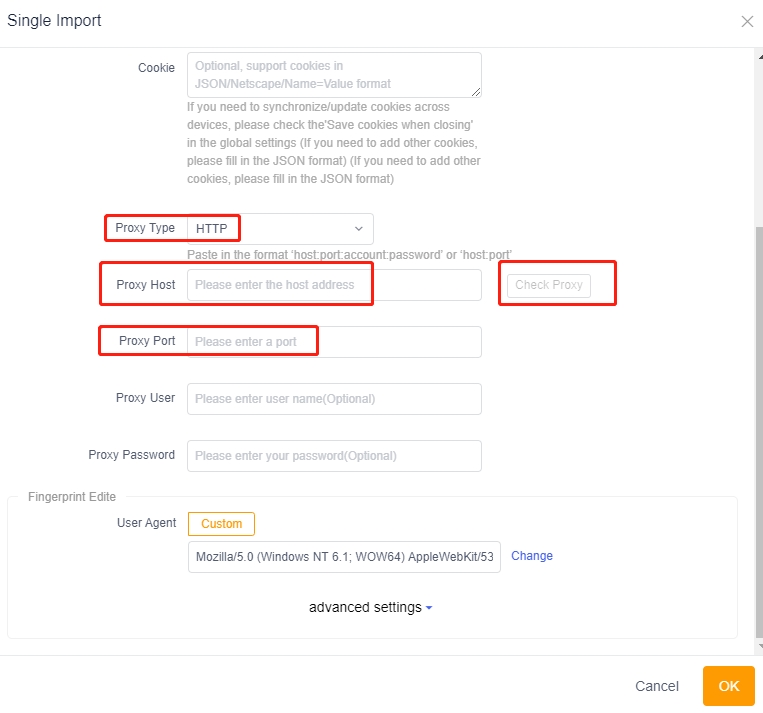Screen dimensions: 763x713
Task: Click the User Agent string field
Action: (343, 556)
